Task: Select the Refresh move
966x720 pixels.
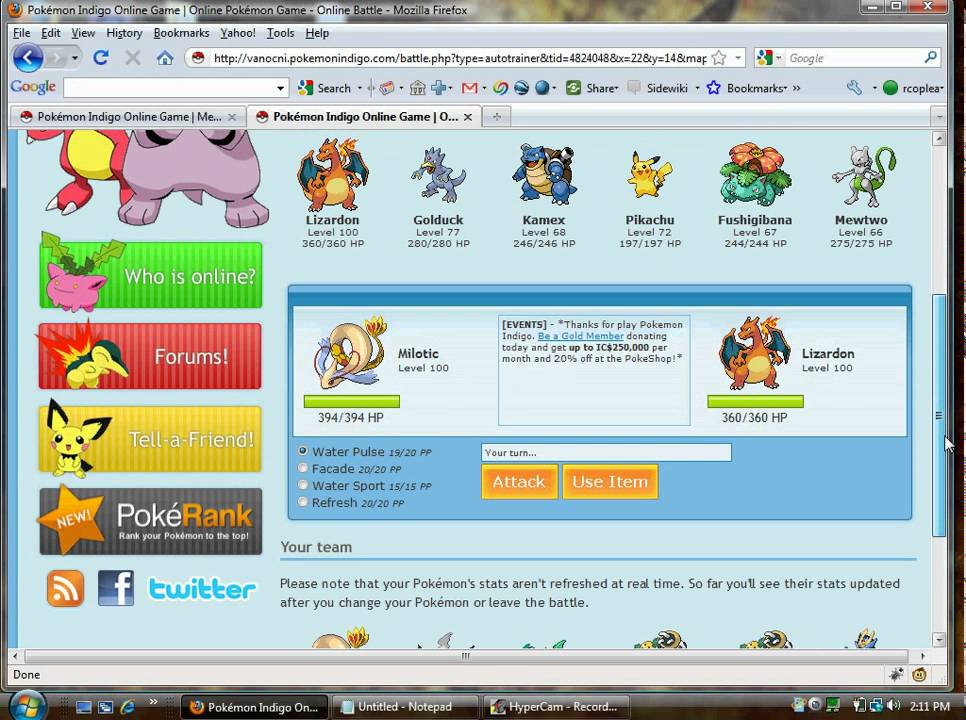Action: click(302, 502)
